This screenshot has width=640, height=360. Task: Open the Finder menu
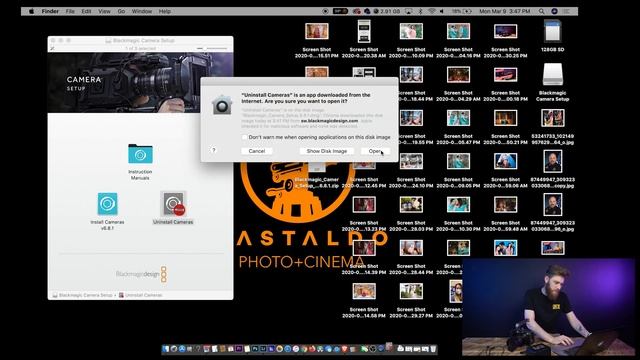click(50, 11)
